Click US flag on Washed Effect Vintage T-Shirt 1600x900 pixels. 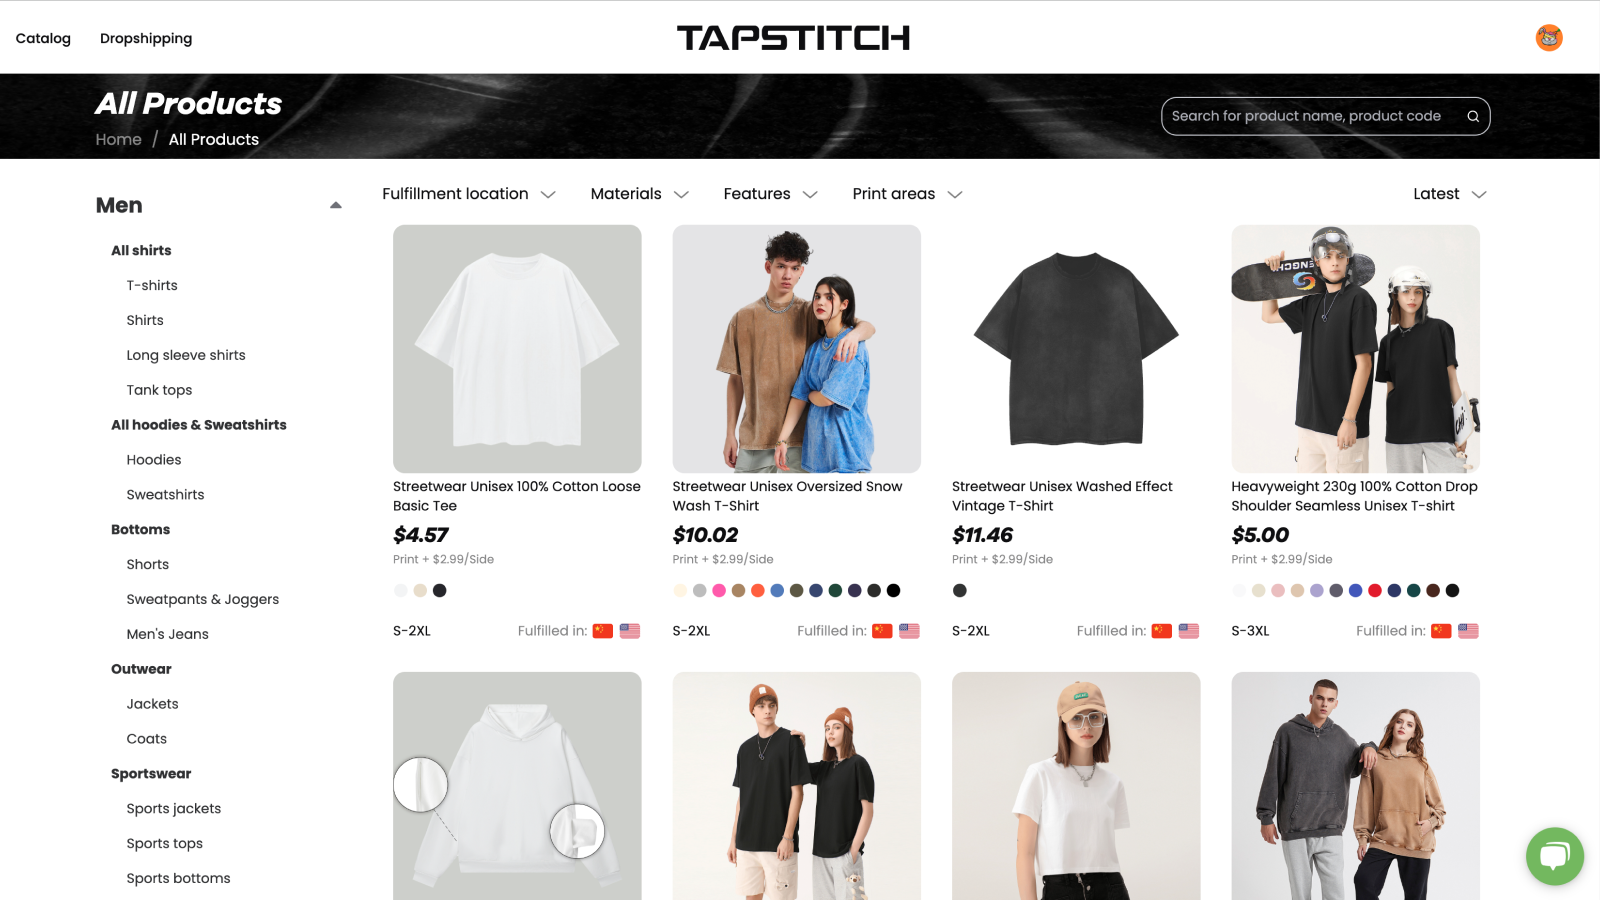(1189, 631)
